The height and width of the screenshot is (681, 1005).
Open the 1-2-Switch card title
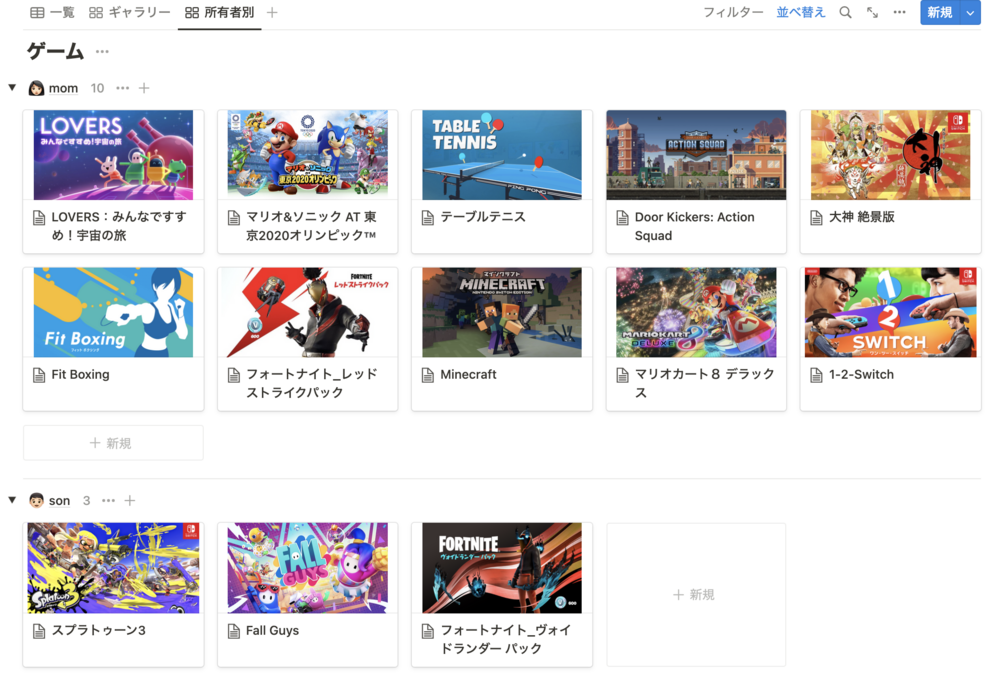[x=861, y=374]
